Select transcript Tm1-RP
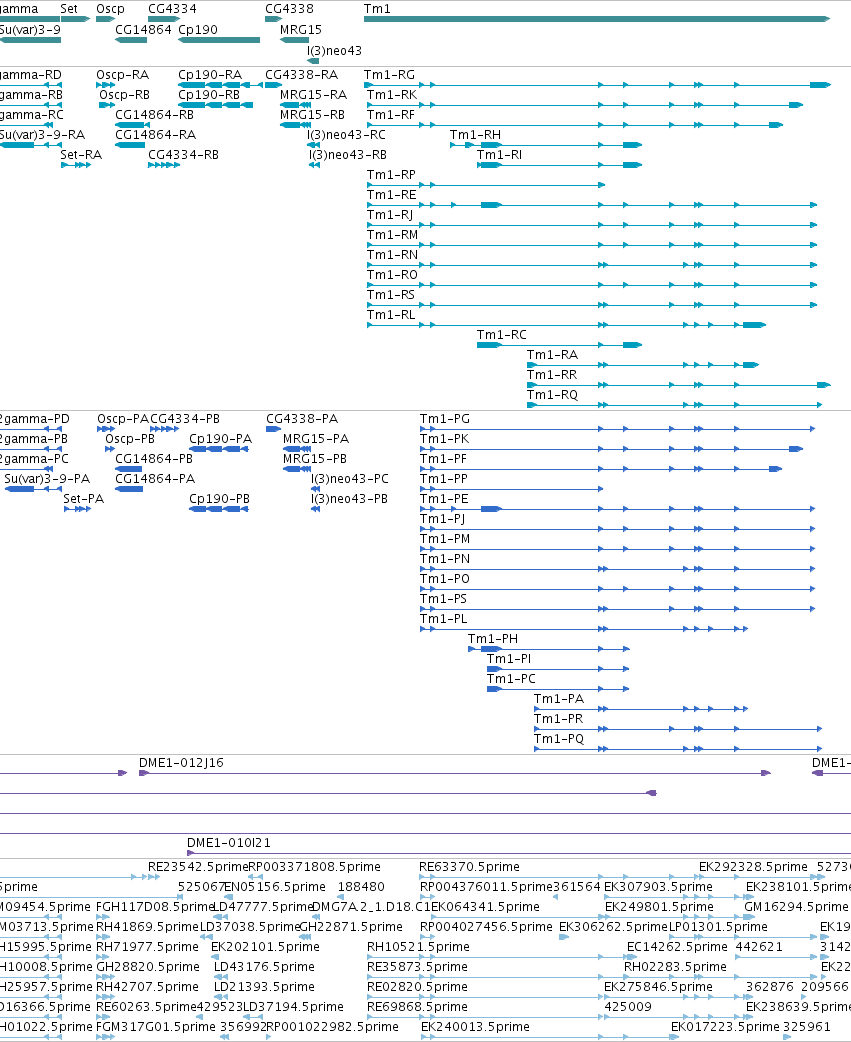Image resolution: width=851 pixels, height=1042 pixels. 486,185
